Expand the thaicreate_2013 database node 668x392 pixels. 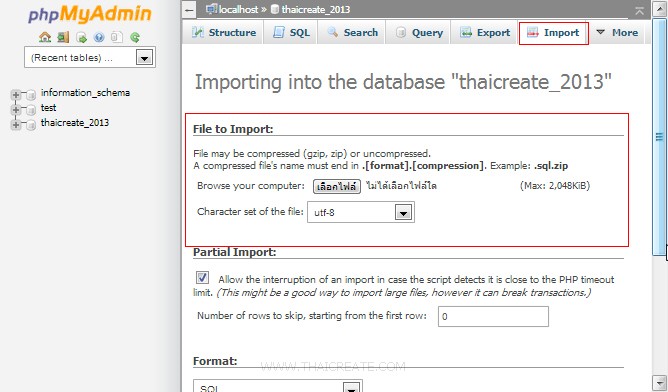point(16,124)
